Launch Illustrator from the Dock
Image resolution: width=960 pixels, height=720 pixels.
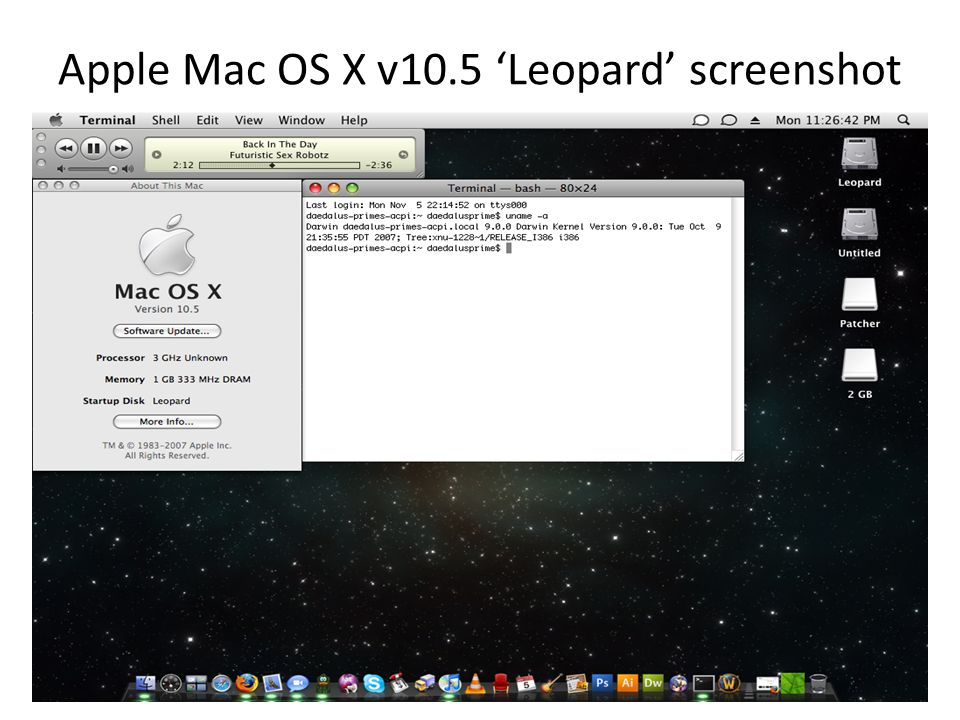click(x=628, y=683)
